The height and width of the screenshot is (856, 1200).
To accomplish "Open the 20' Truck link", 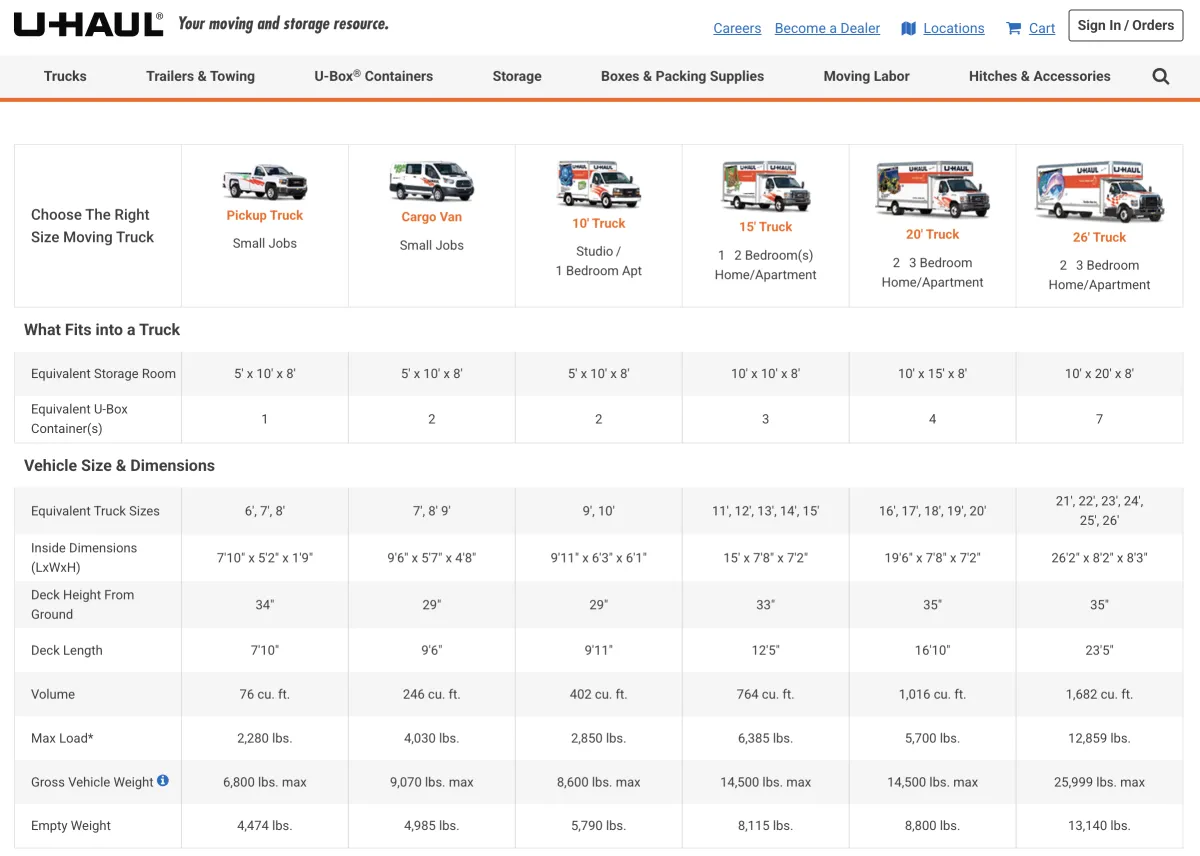I will [x=933, y=234].
